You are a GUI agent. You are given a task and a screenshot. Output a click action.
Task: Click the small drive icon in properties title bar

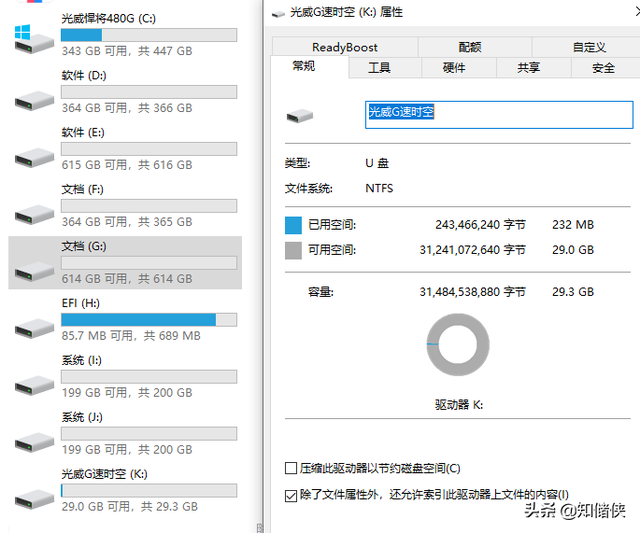(278, 14)
